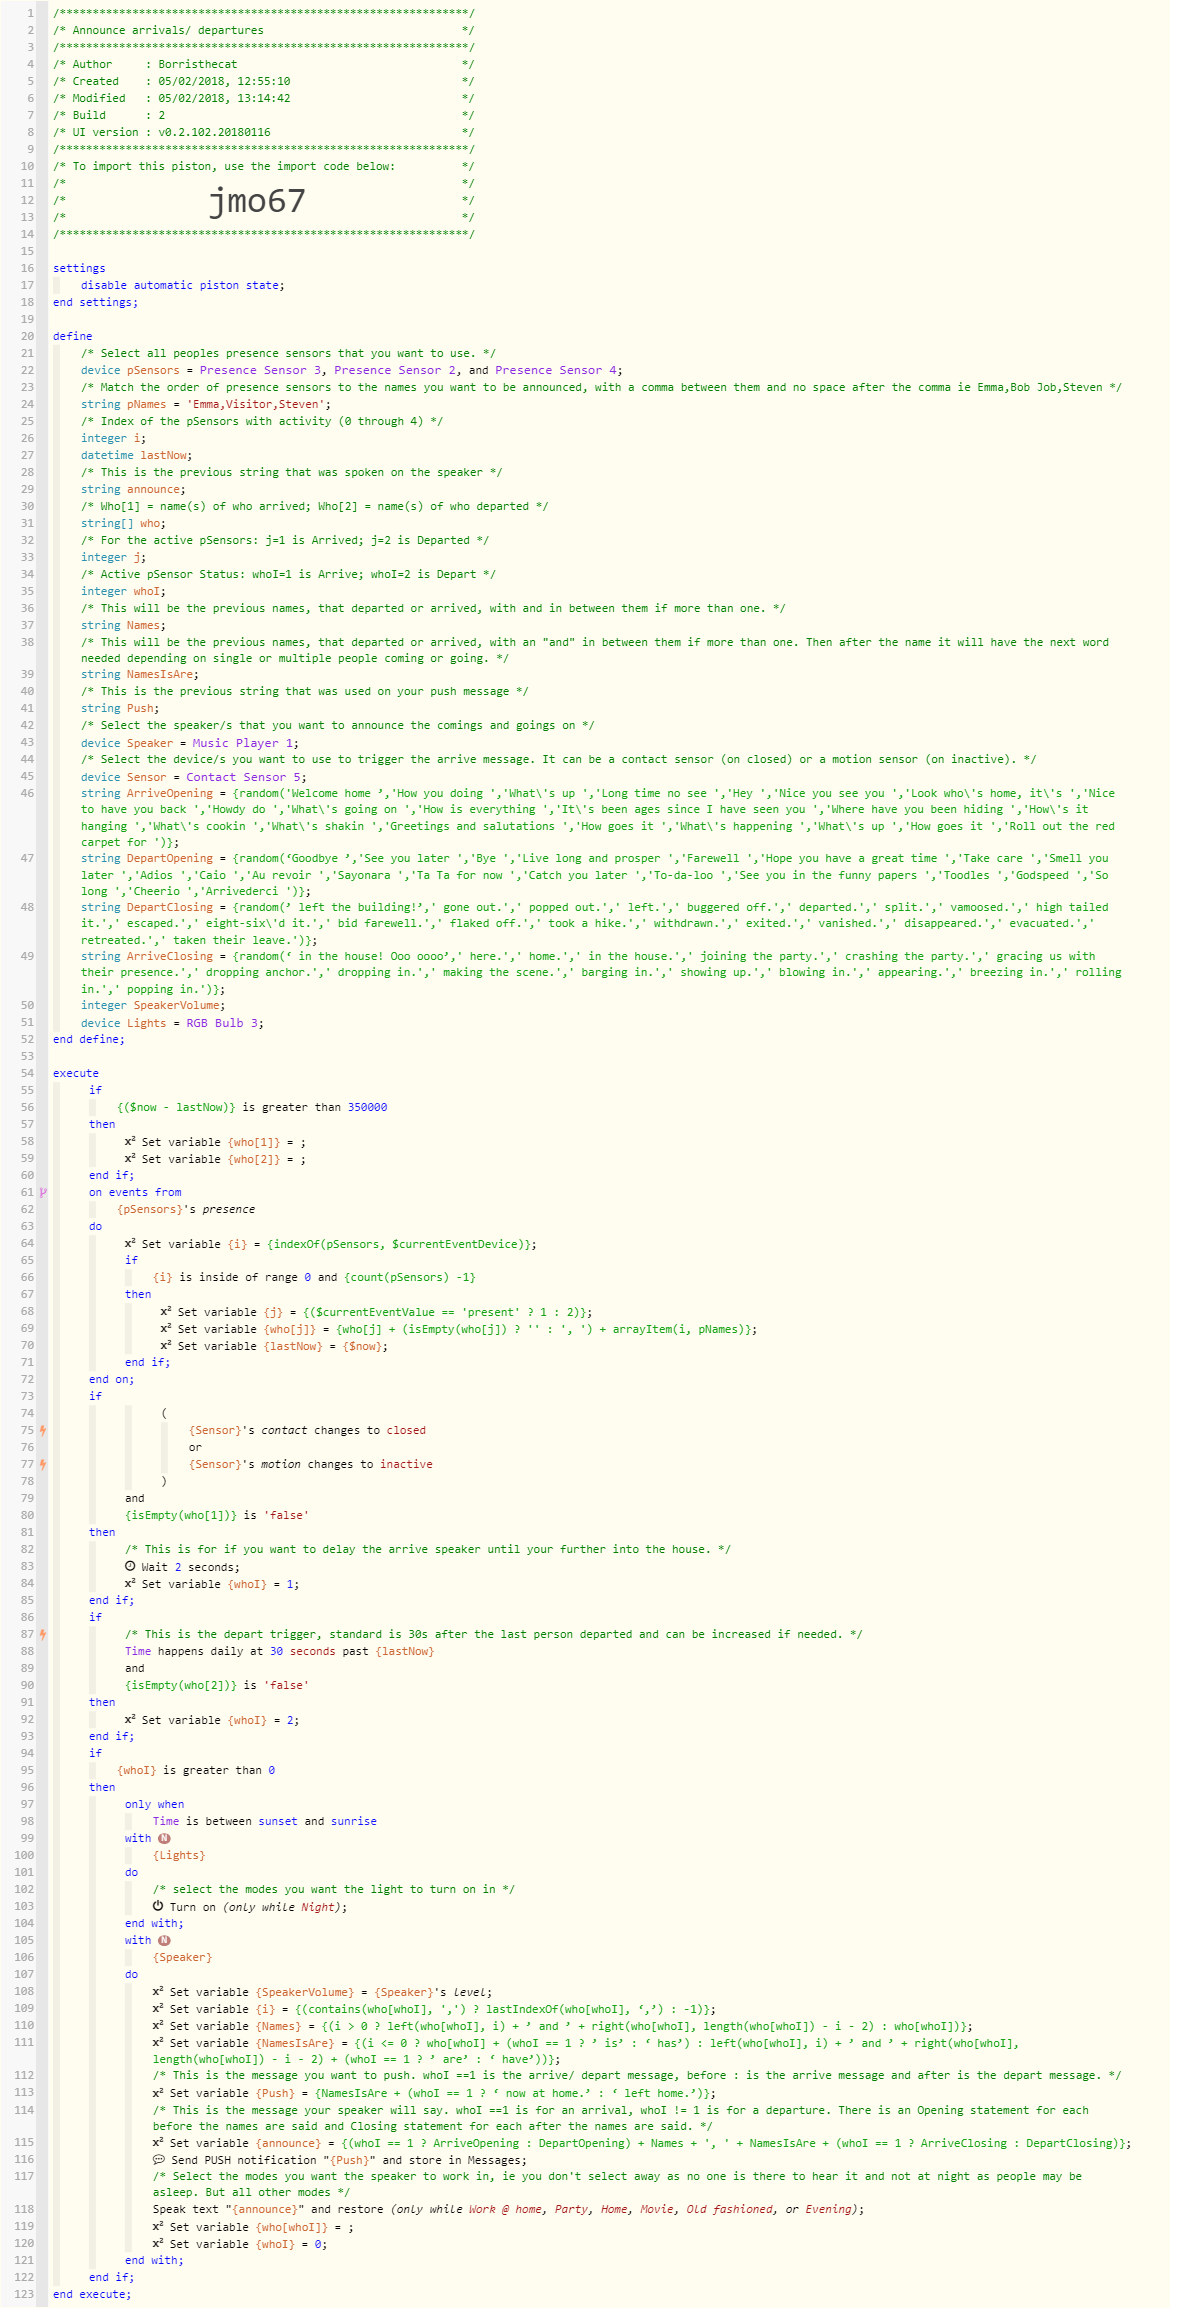Select device pSensors presence sensor definition
This screenshot has height=2316, width=1178.
tap(351, 370)
